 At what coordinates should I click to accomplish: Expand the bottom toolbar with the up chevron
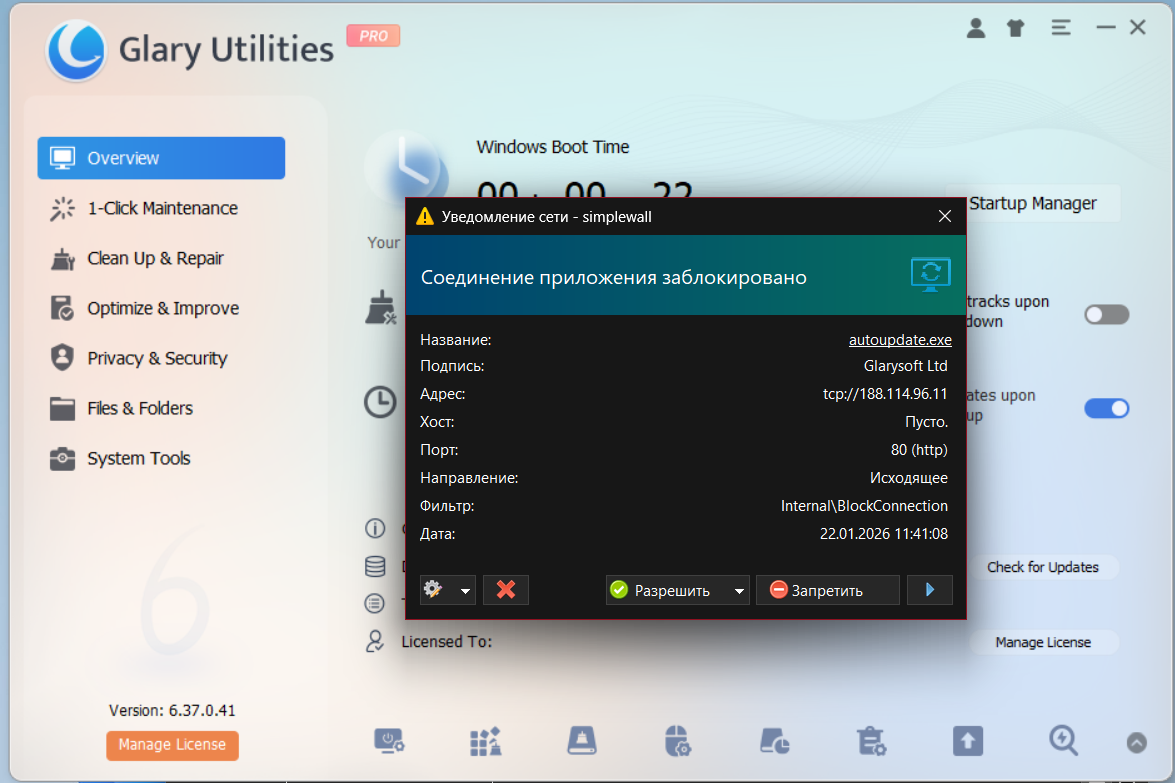click(x=1136, y=743)
